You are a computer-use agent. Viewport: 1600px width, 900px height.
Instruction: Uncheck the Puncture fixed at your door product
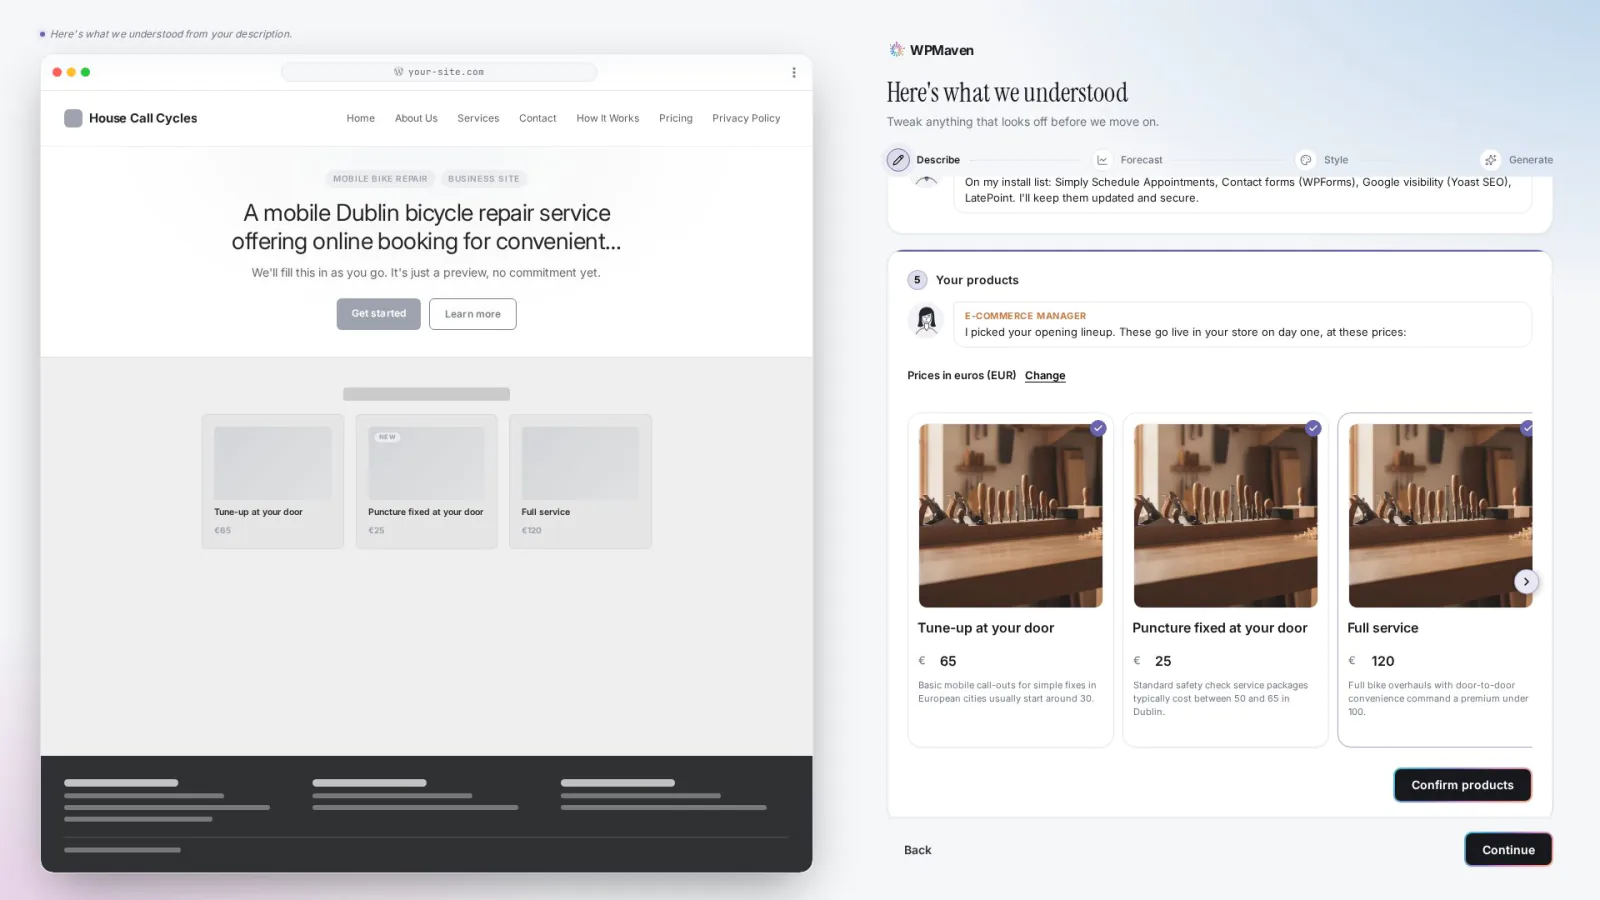1313,428
